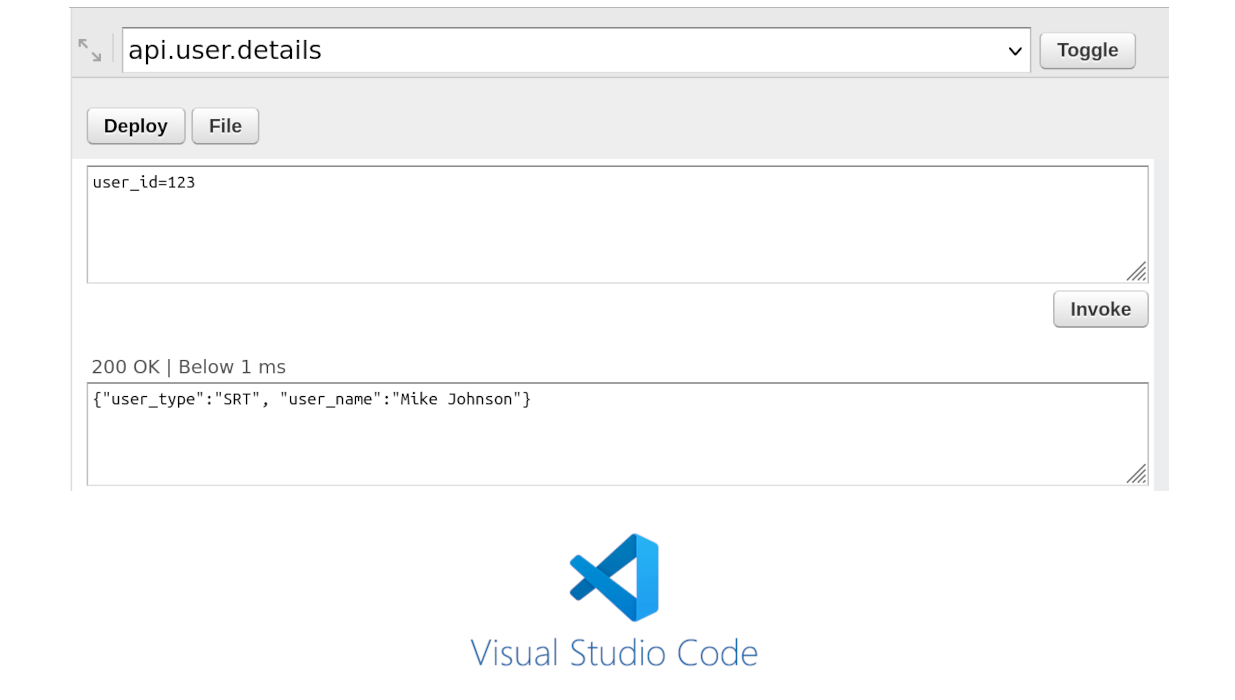Open the File button
Screen dimensions: 1235x700
225,126
